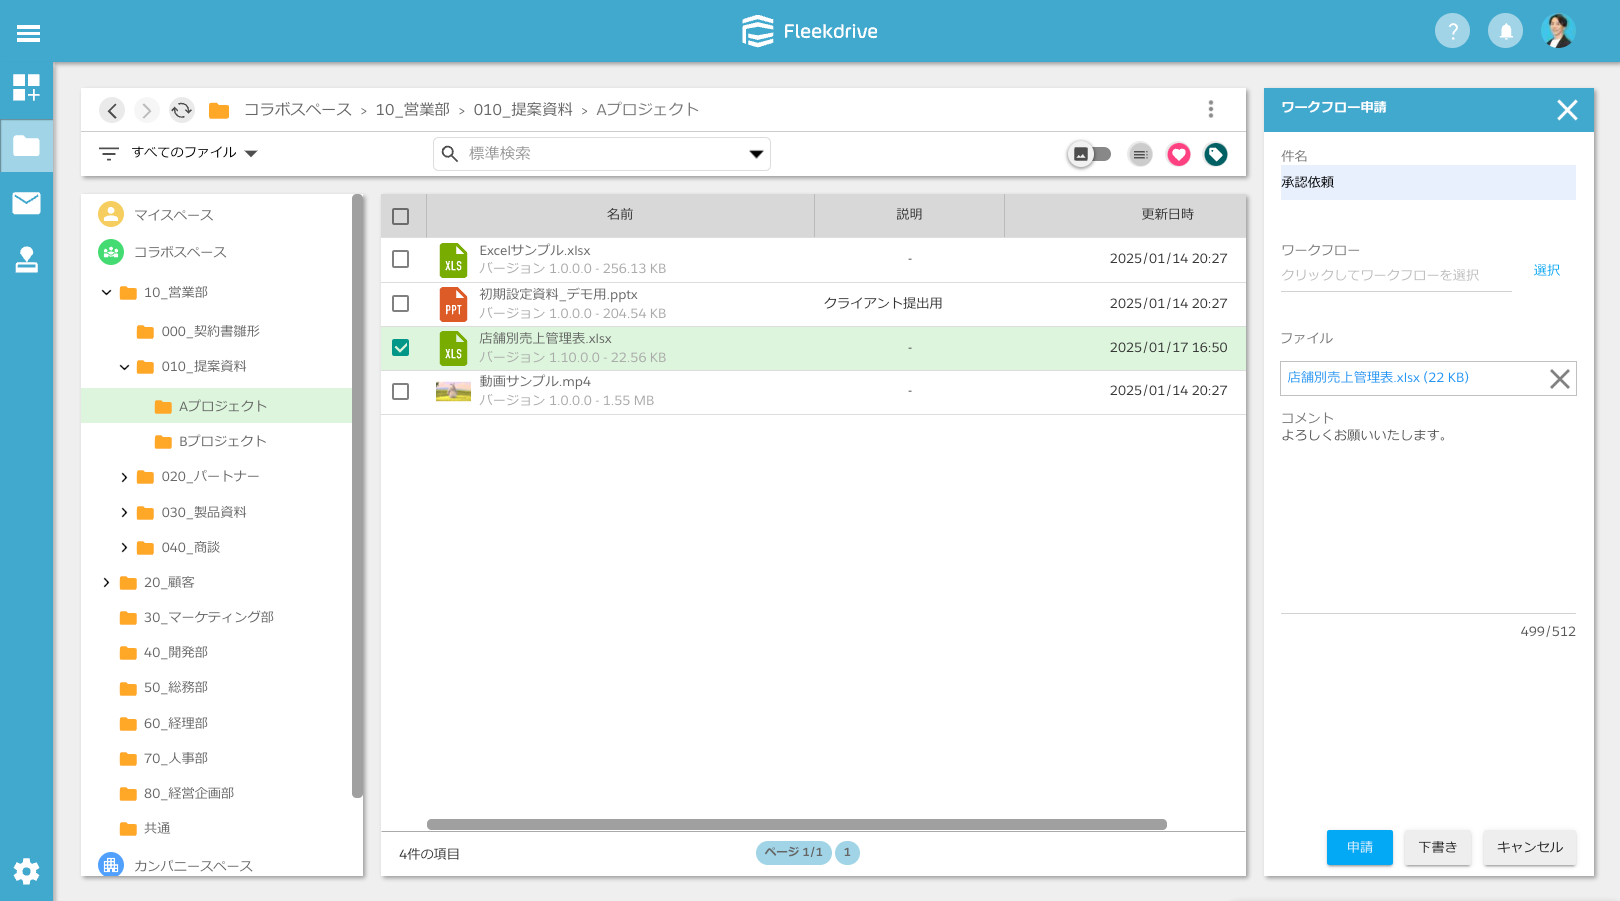Viewport: 1620px width, 901px height.
Task: Uncheck 店舗別売上管理表.xlsx in the file list
Action: point(401,347)
